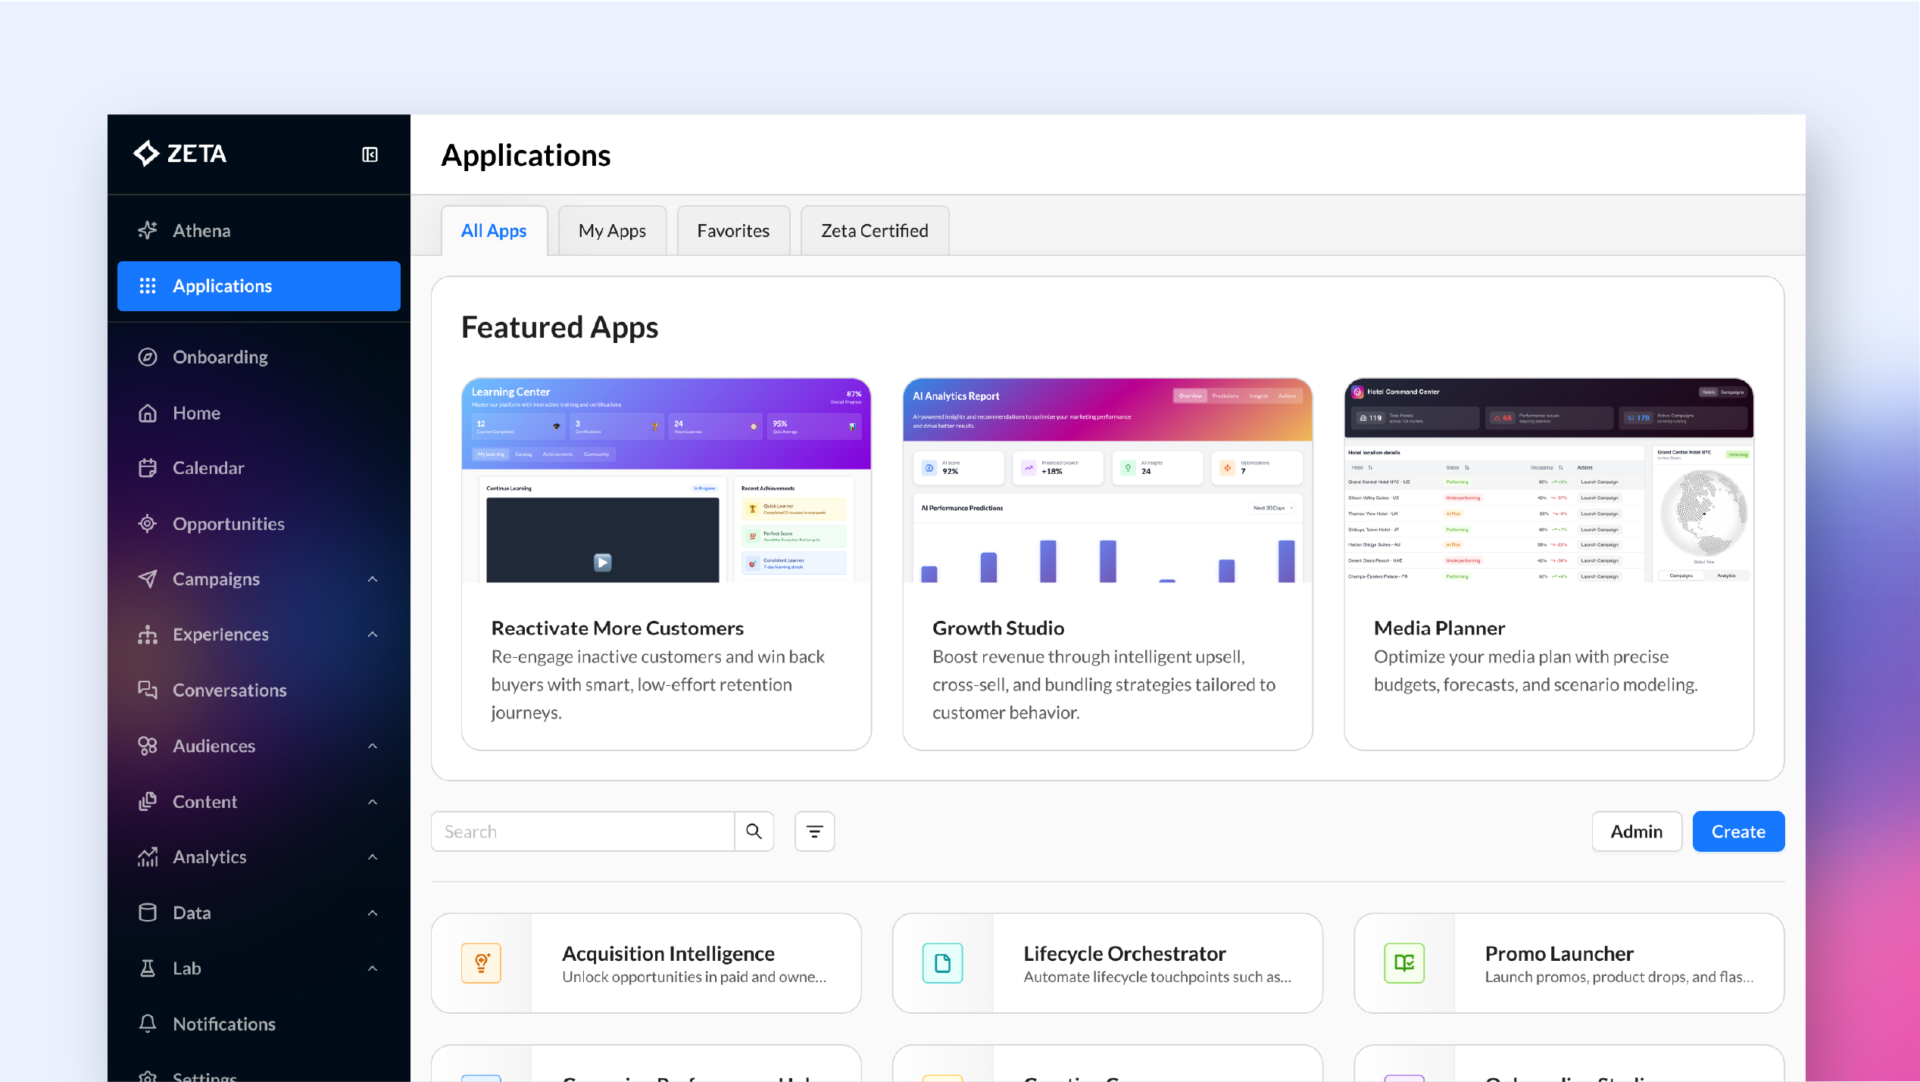Click the Conversations icon
Viewport: 1920px width, 1082px height.
pyautogui.click(x=147, y=690)
